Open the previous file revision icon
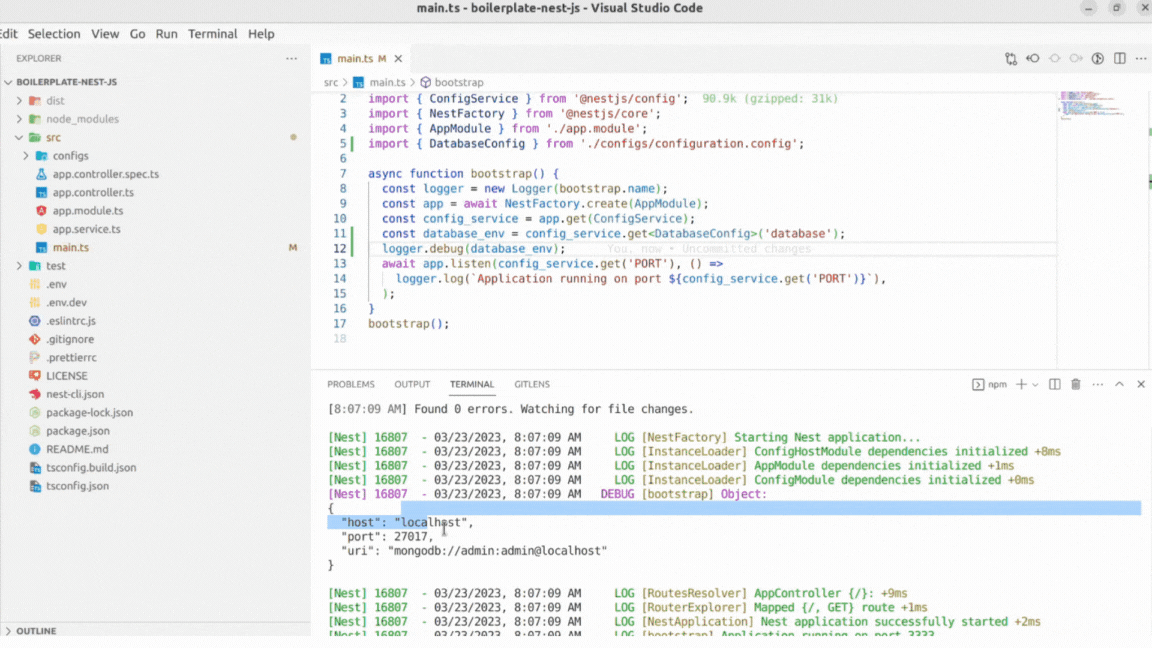Screen dimensions: 1152x648 click(x=1032, y=59)
